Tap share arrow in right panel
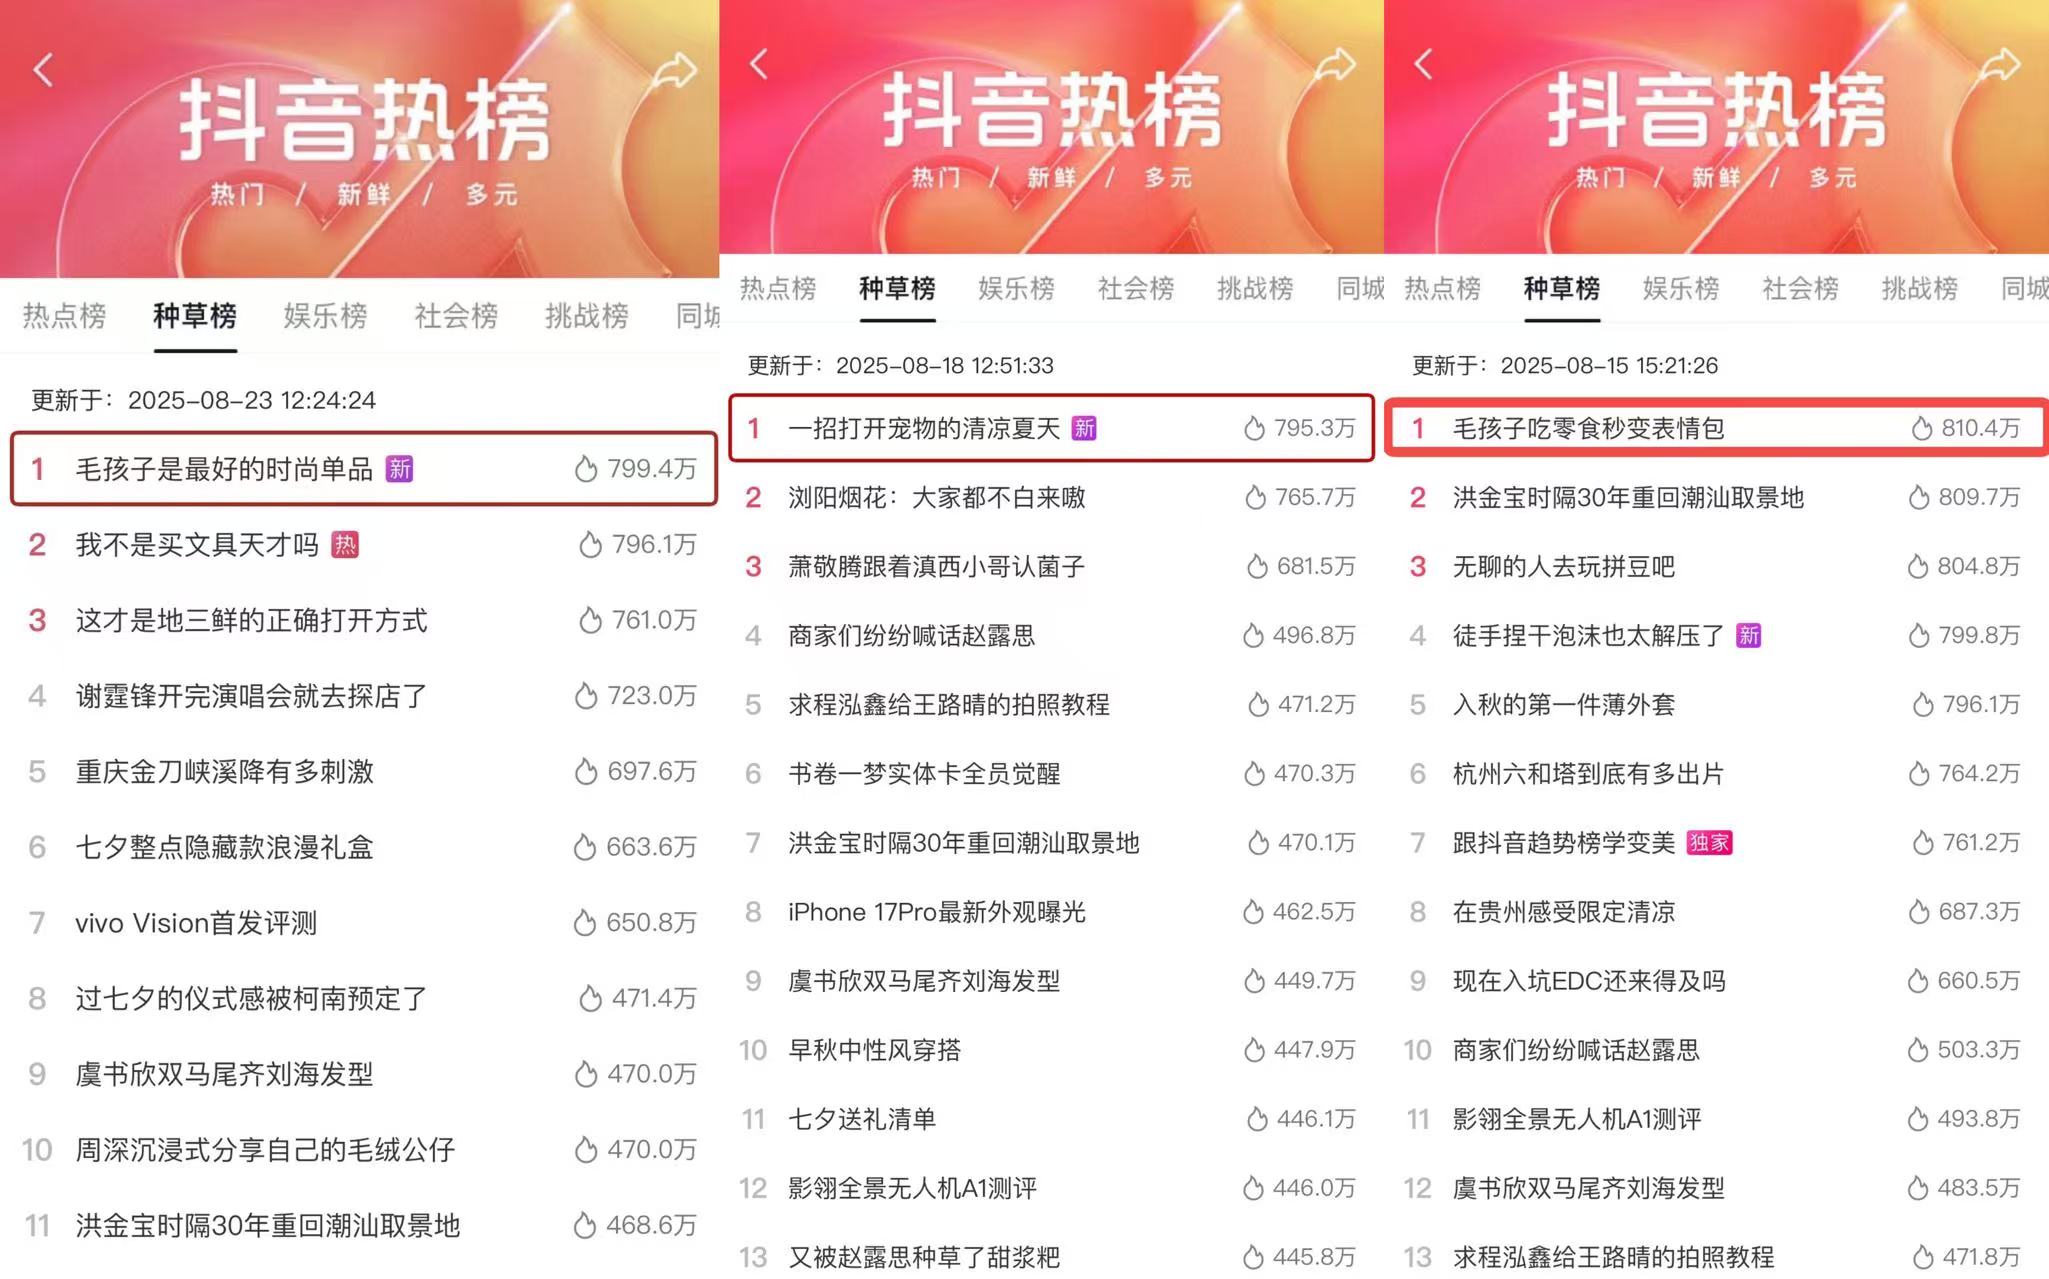This screenshot has width=2049, height=1279. [1999, 64]
